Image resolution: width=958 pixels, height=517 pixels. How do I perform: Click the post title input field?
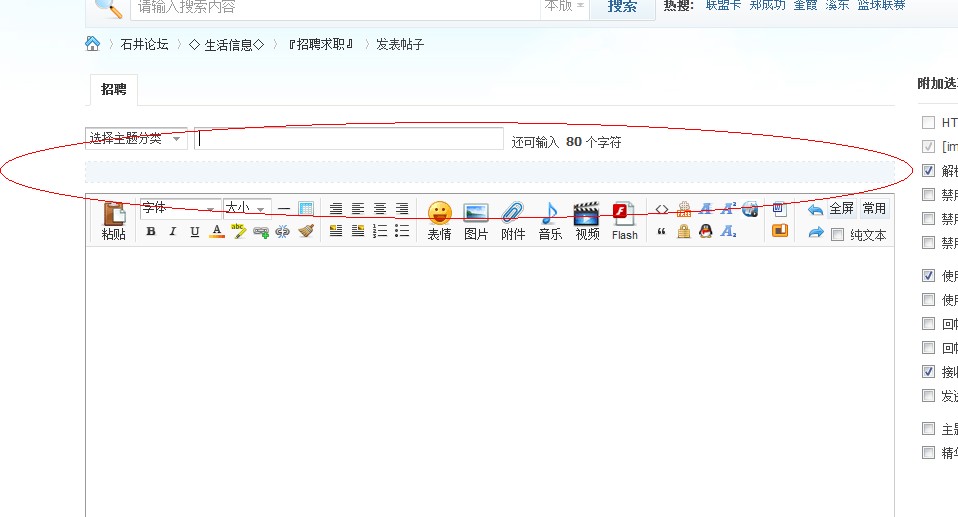click(349, 139)
